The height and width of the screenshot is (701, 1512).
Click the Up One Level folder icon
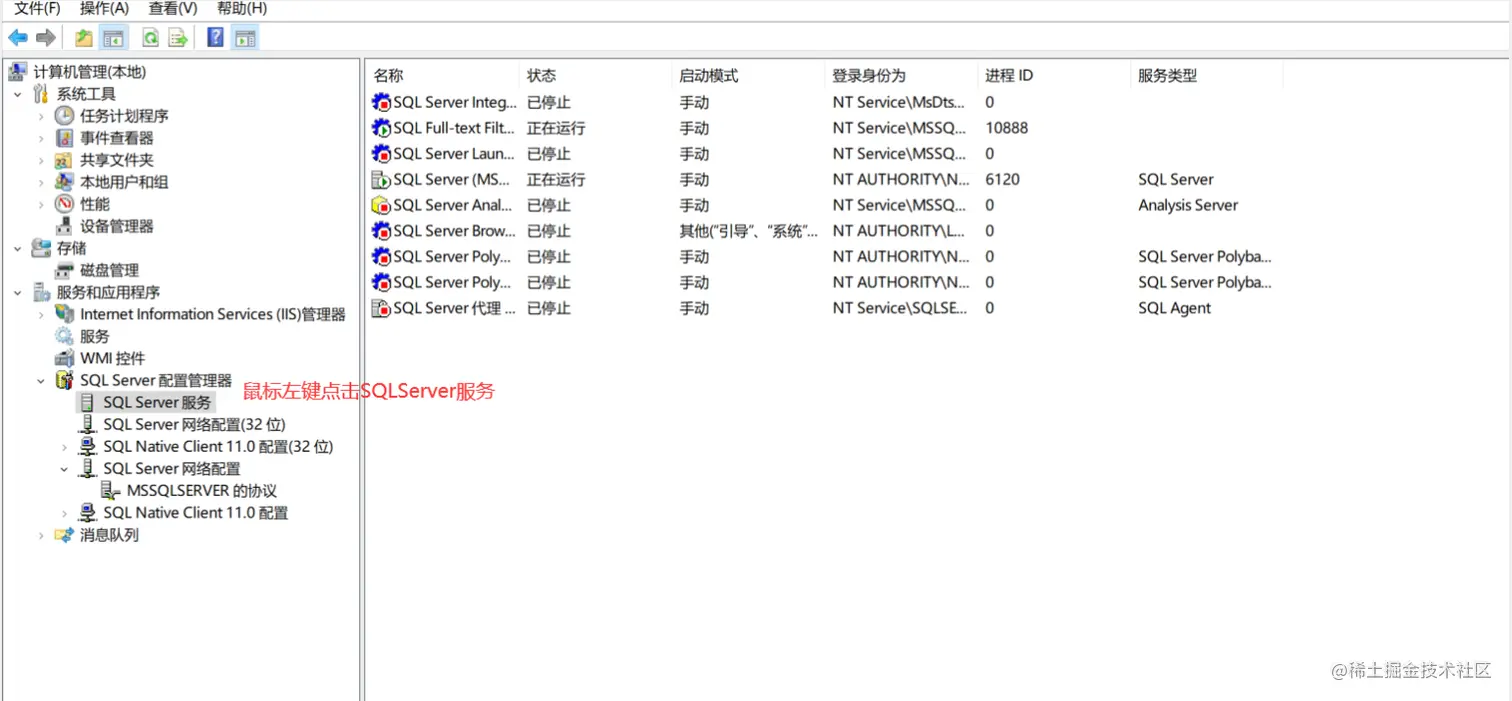(x=84, y=38)
